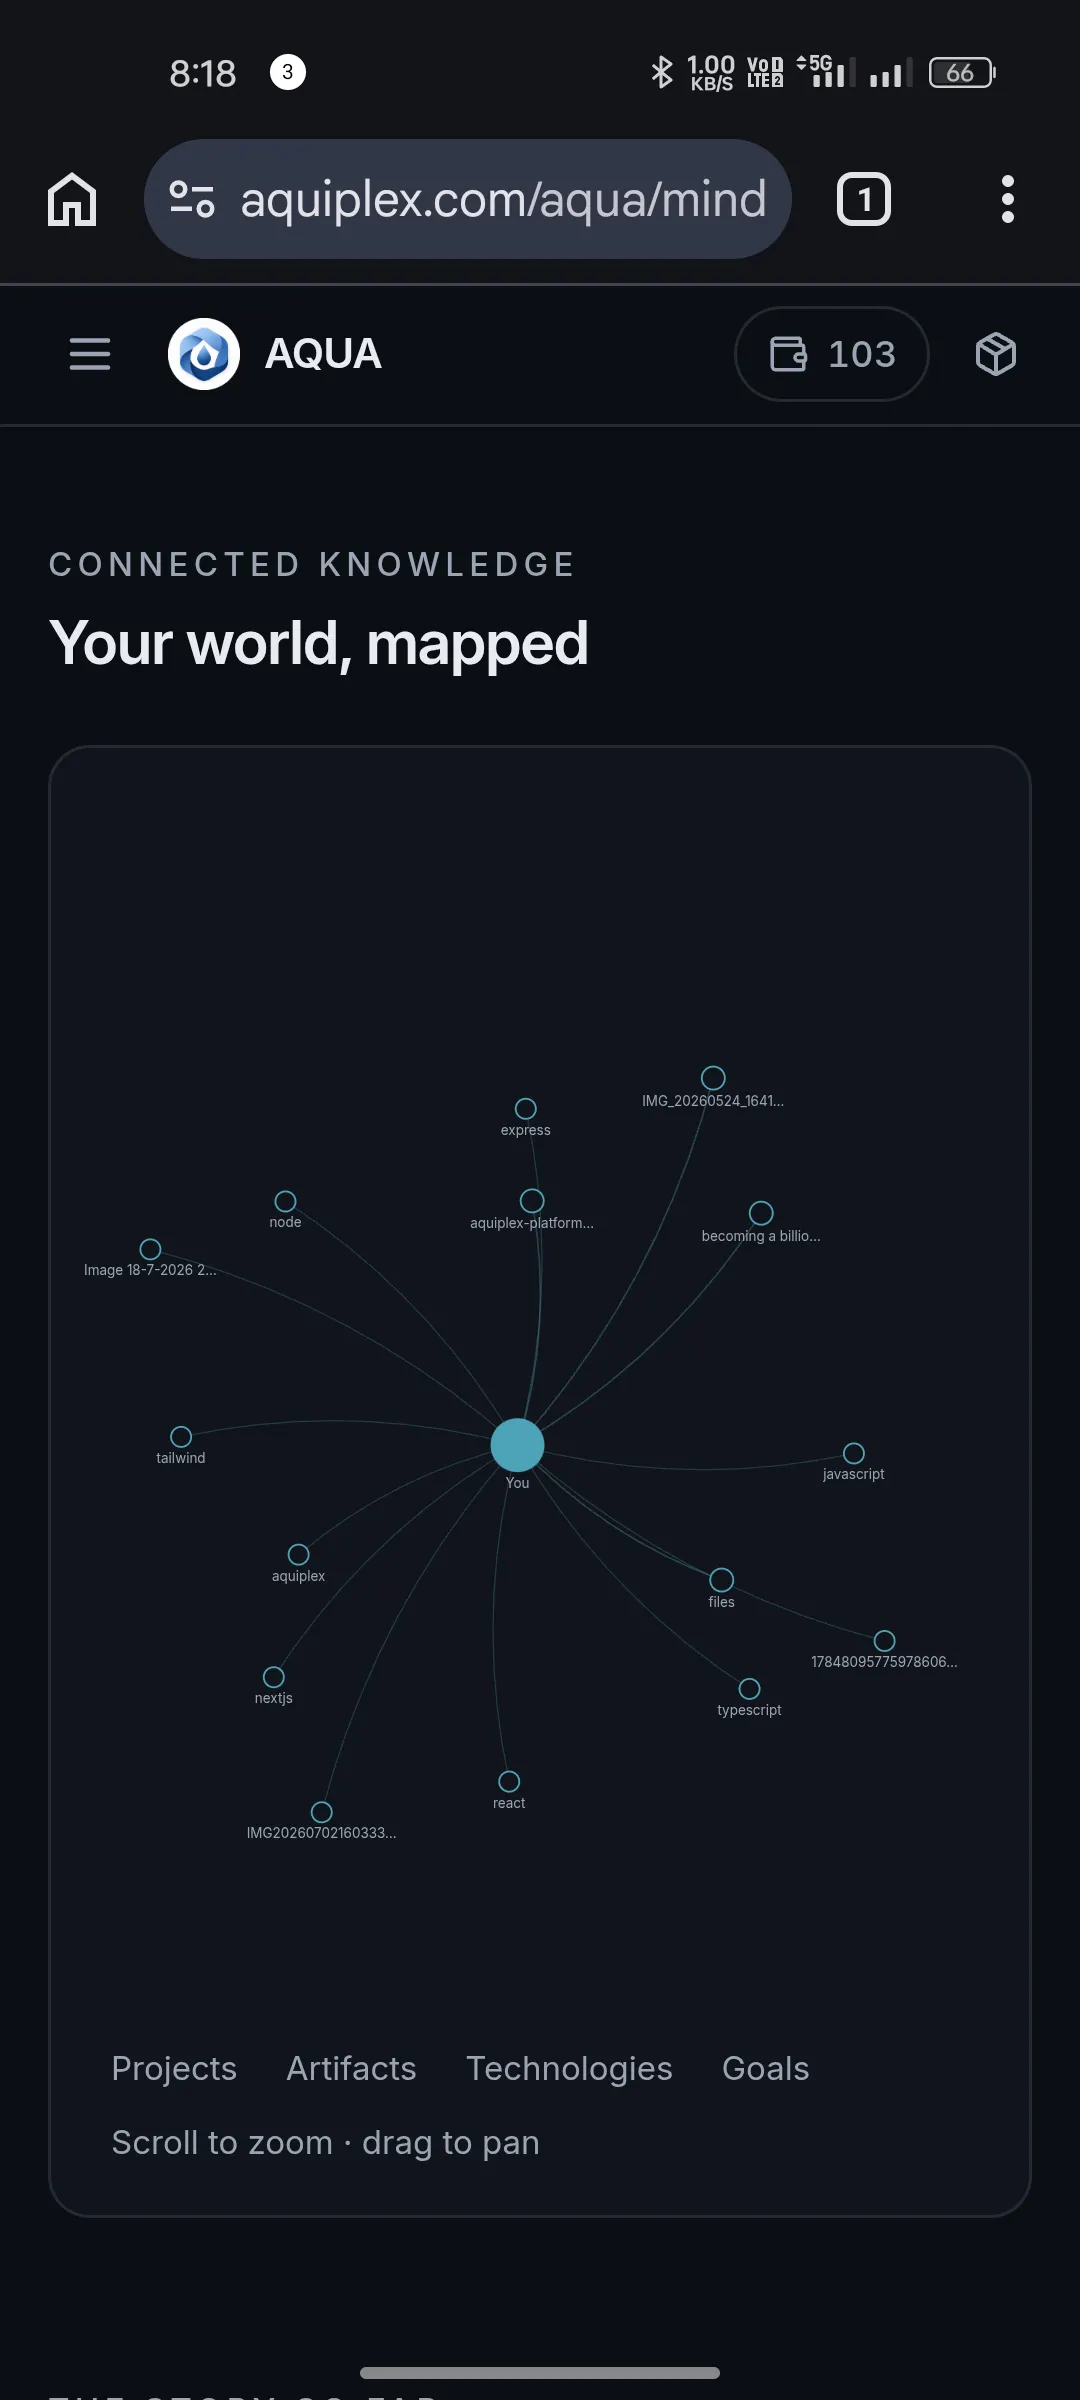
Task: Select the tailwind node circle
Action: click(x=181, y=1437)
